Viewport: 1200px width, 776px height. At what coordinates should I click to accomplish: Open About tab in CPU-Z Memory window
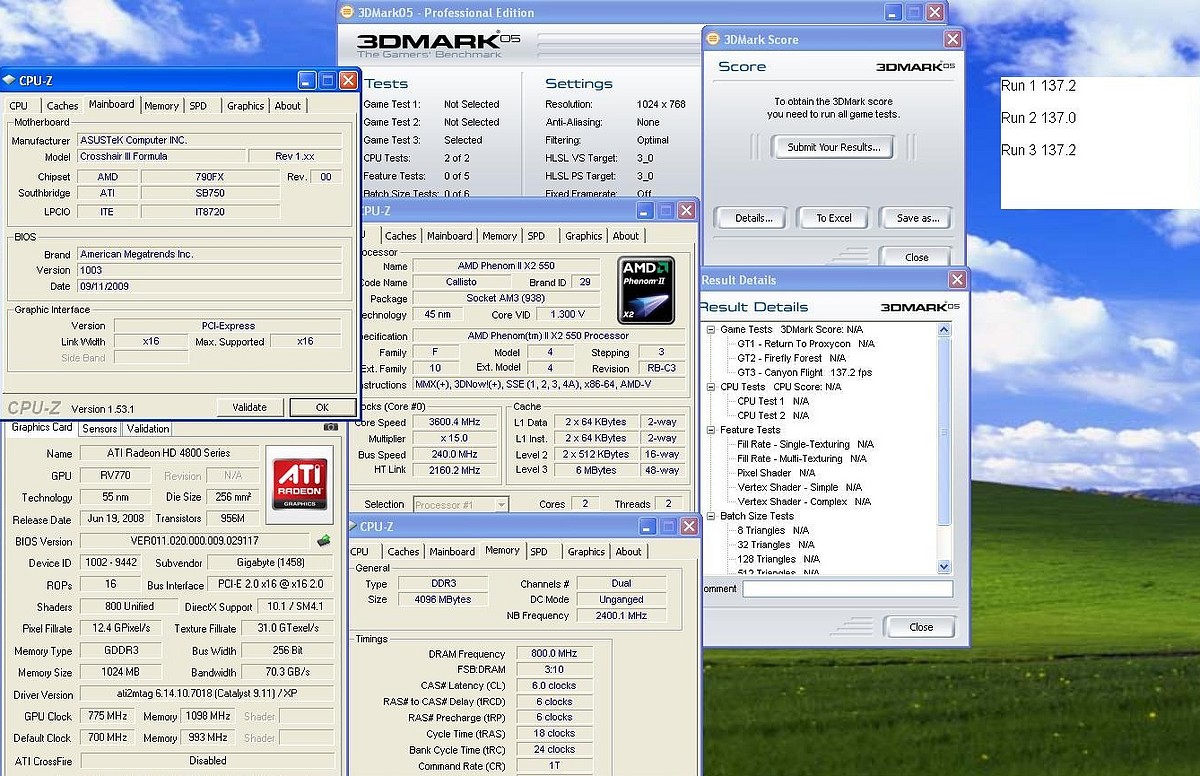[629, 551]
